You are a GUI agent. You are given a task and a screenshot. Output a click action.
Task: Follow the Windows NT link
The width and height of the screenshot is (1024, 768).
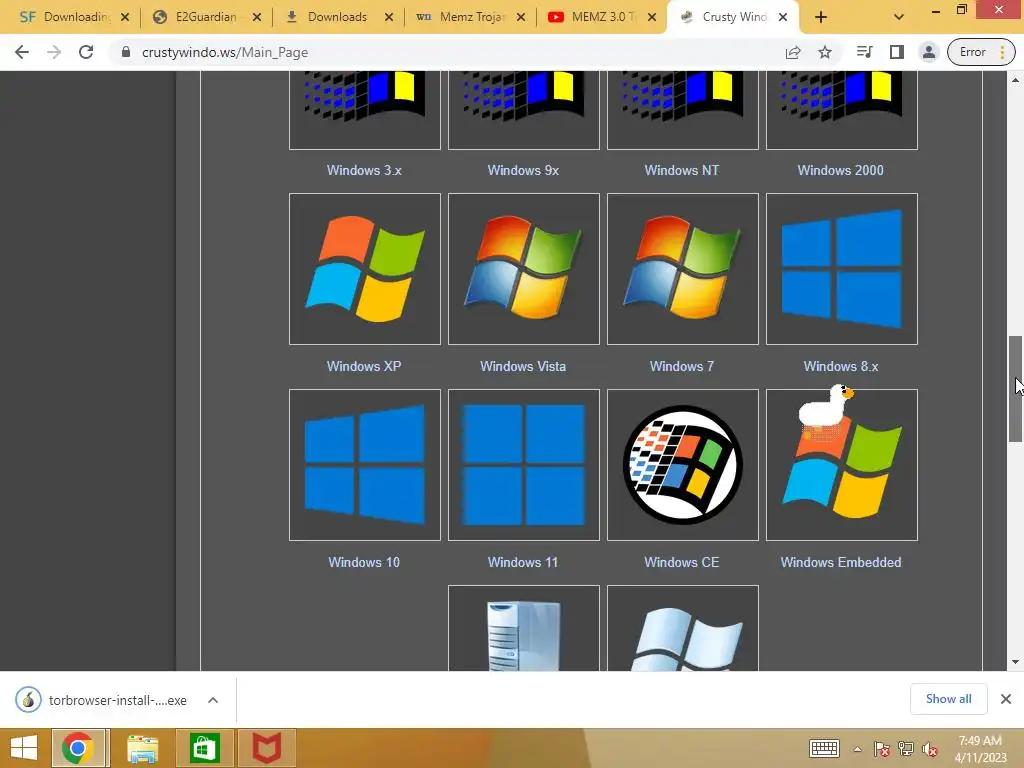pos(682,170)
